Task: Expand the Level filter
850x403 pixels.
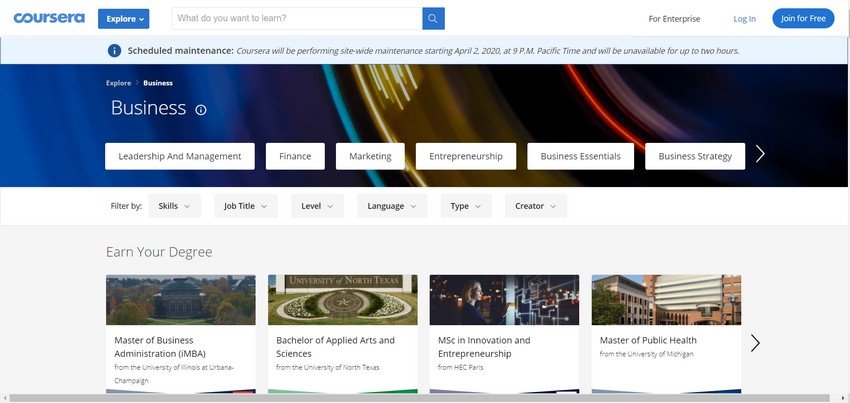Action: 317,206
